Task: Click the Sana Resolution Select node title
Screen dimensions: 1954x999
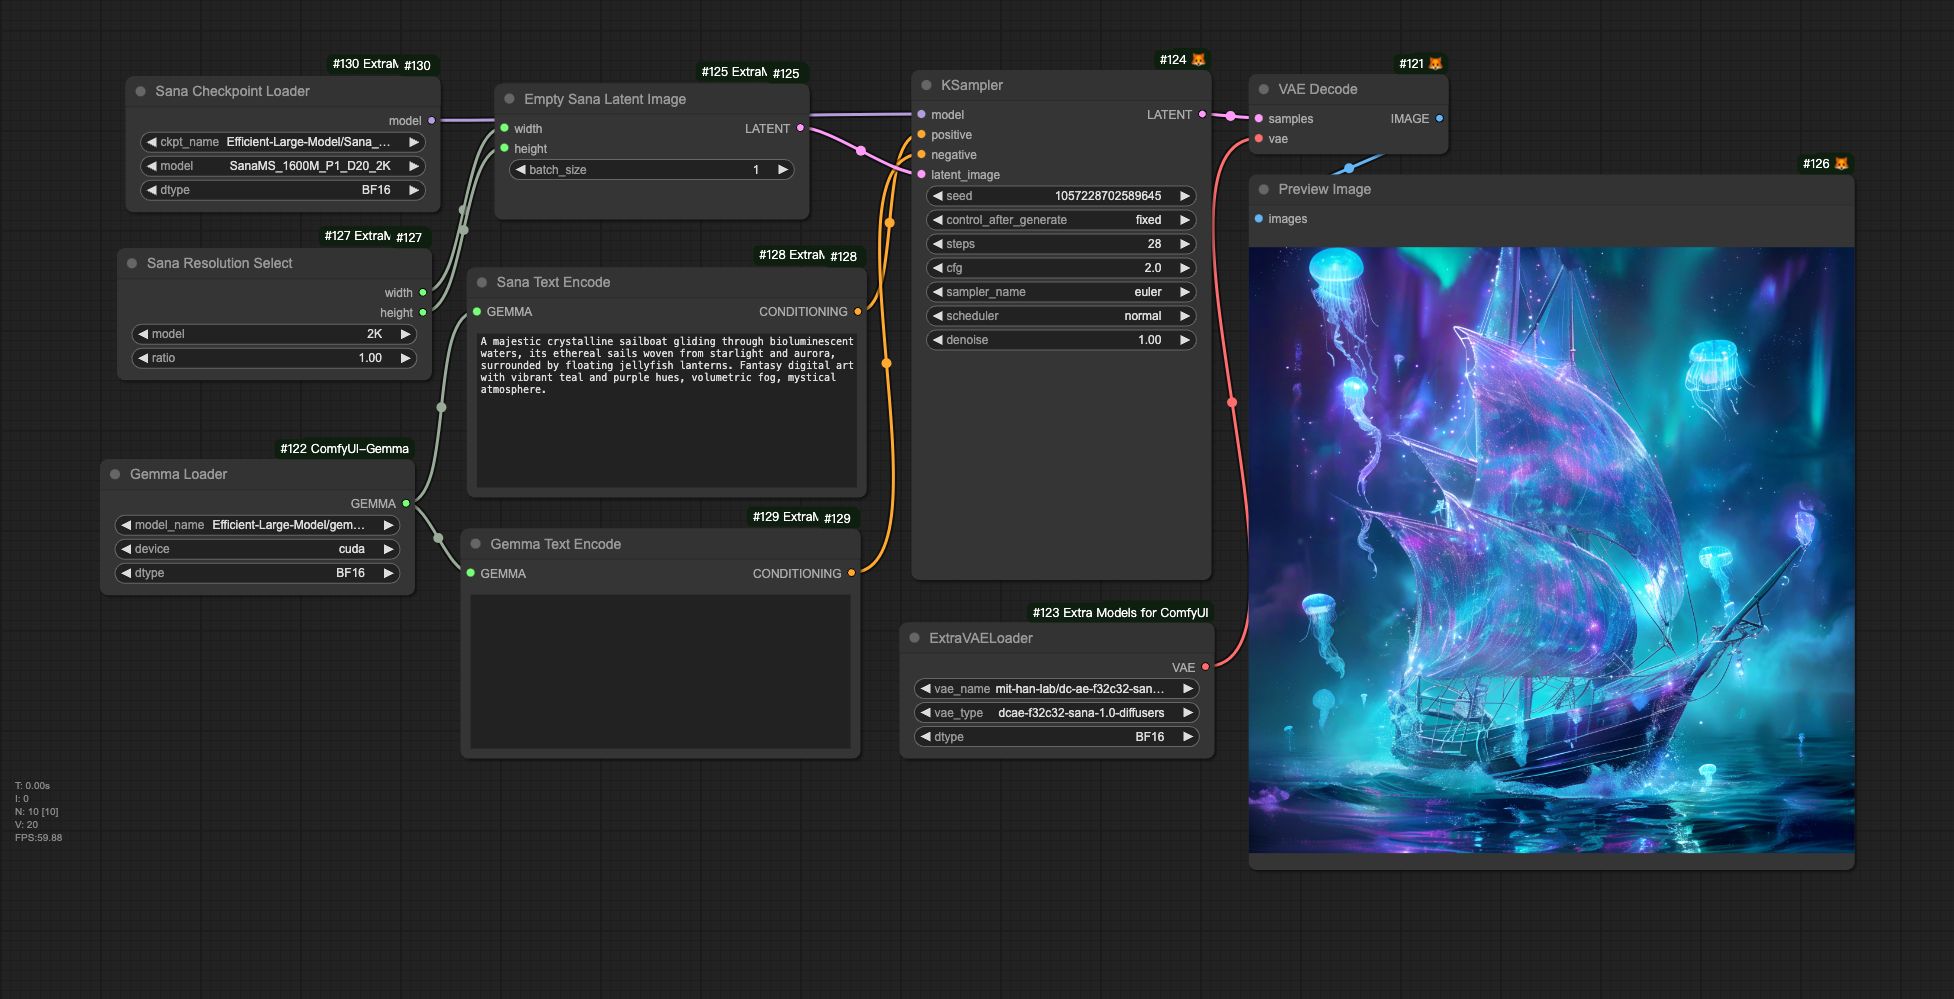Action: (219, 264)
